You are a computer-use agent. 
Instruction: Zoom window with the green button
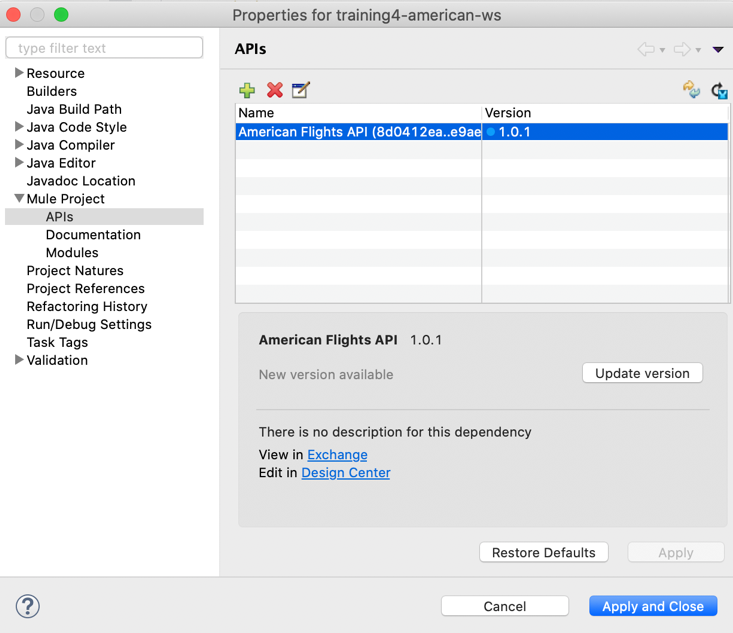[61, 15]
